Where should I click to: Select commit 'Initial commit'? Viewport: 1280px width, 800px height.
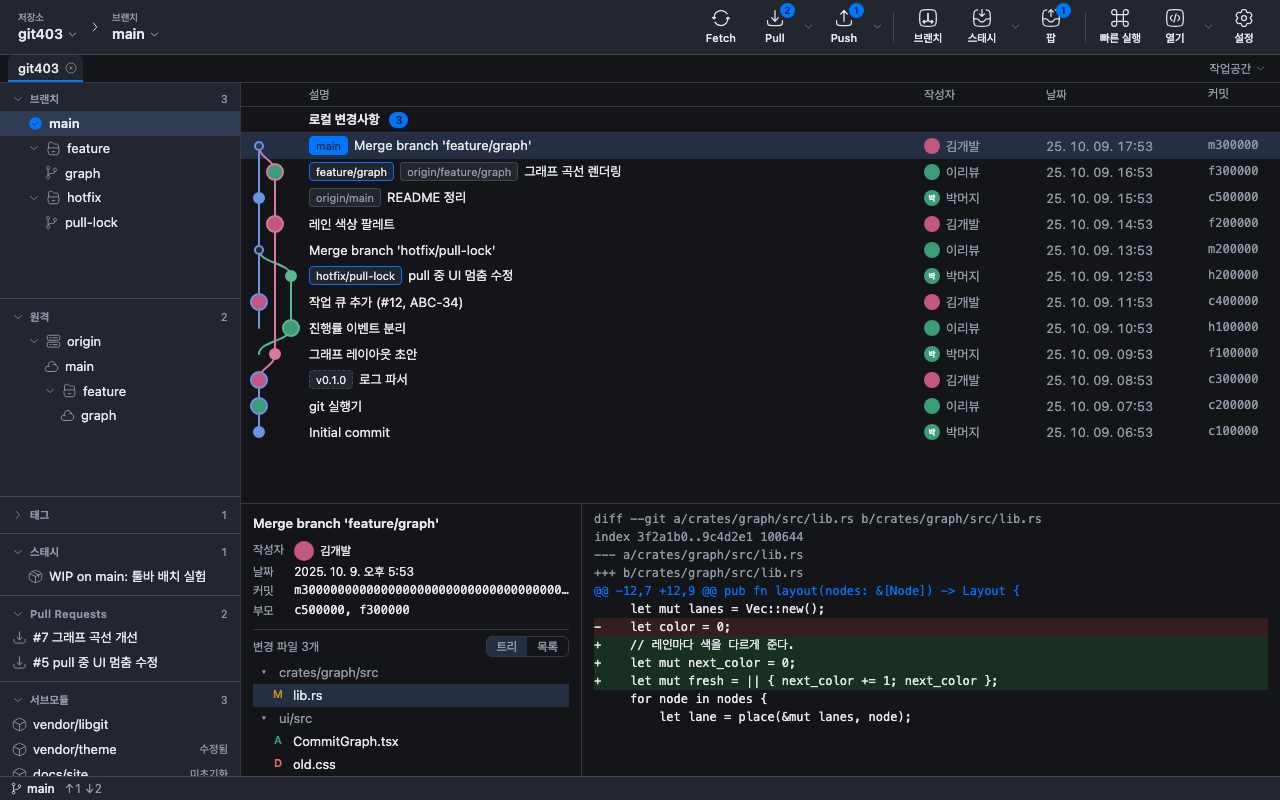(x=760, y=432)
